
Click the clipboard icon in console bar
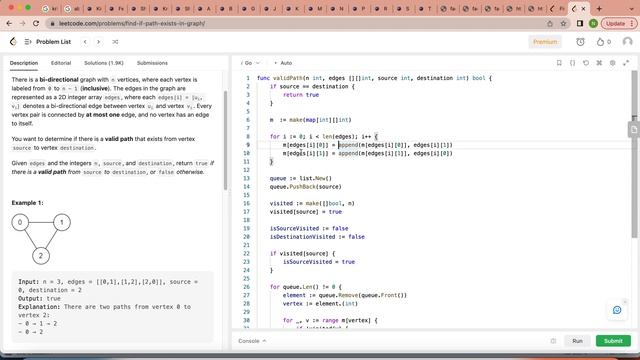coord(553,341)
